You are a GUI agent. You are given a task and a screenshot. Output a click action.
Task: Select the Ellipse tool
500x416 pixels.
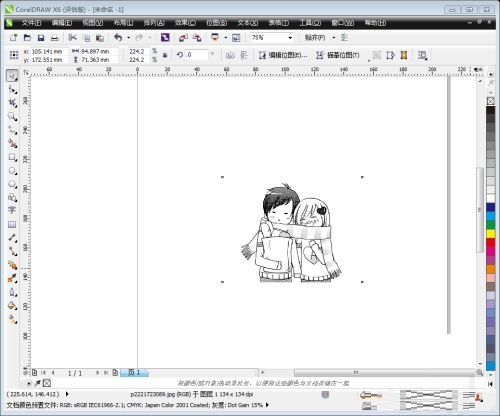click(x=12, y=171)
